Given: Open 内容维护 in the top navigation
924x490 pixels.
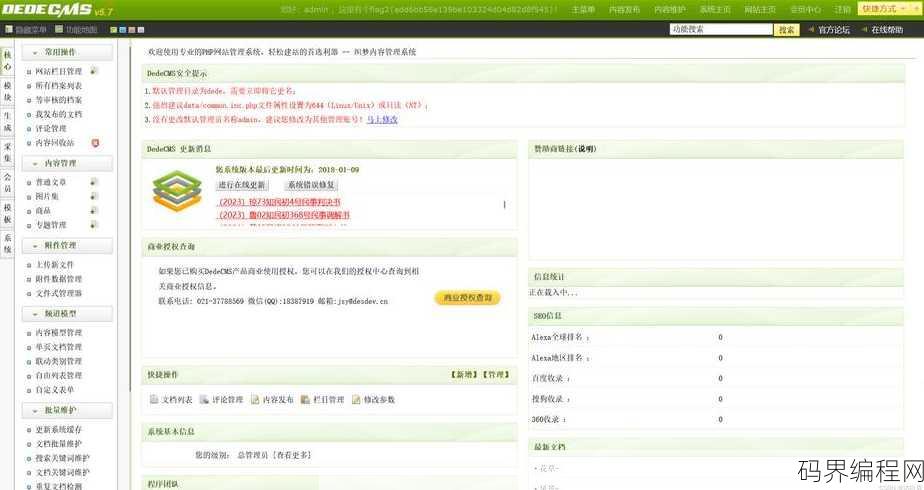Looking at the screenshot, I should coord(670,9).
